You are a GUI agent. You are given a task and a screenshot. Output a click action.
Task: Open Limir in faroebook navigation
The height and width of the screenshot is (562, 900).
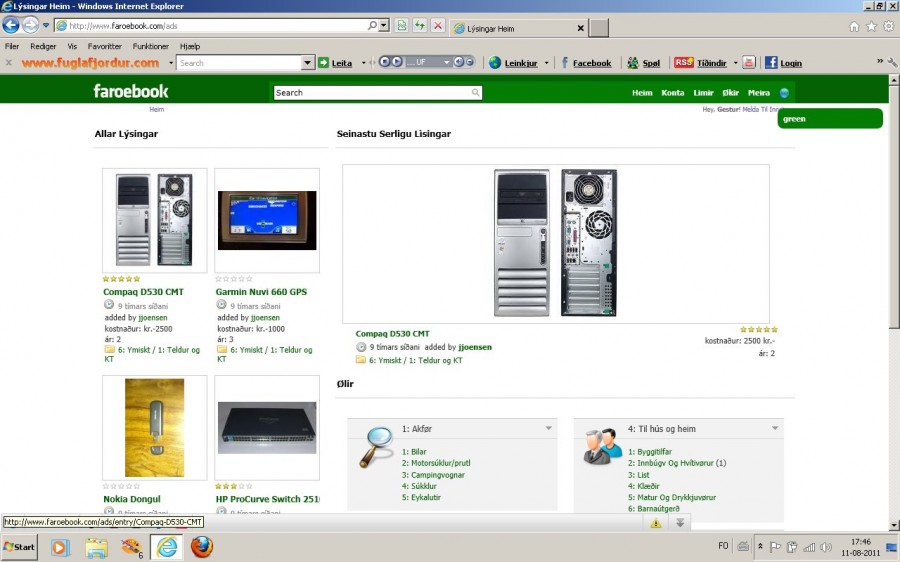[703, 92]
